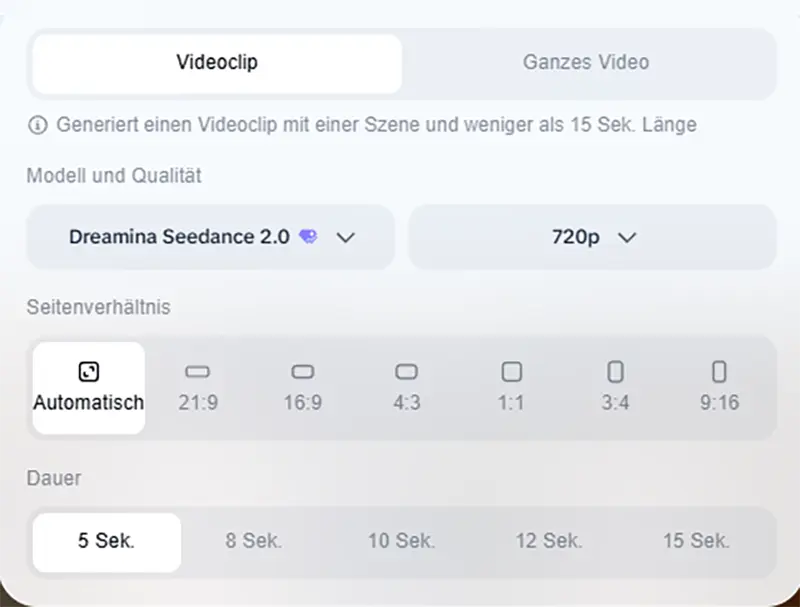This screenshot has width=800, height=607.
Task: Select the 10 Sek. duration option
Action: [400, 541]
